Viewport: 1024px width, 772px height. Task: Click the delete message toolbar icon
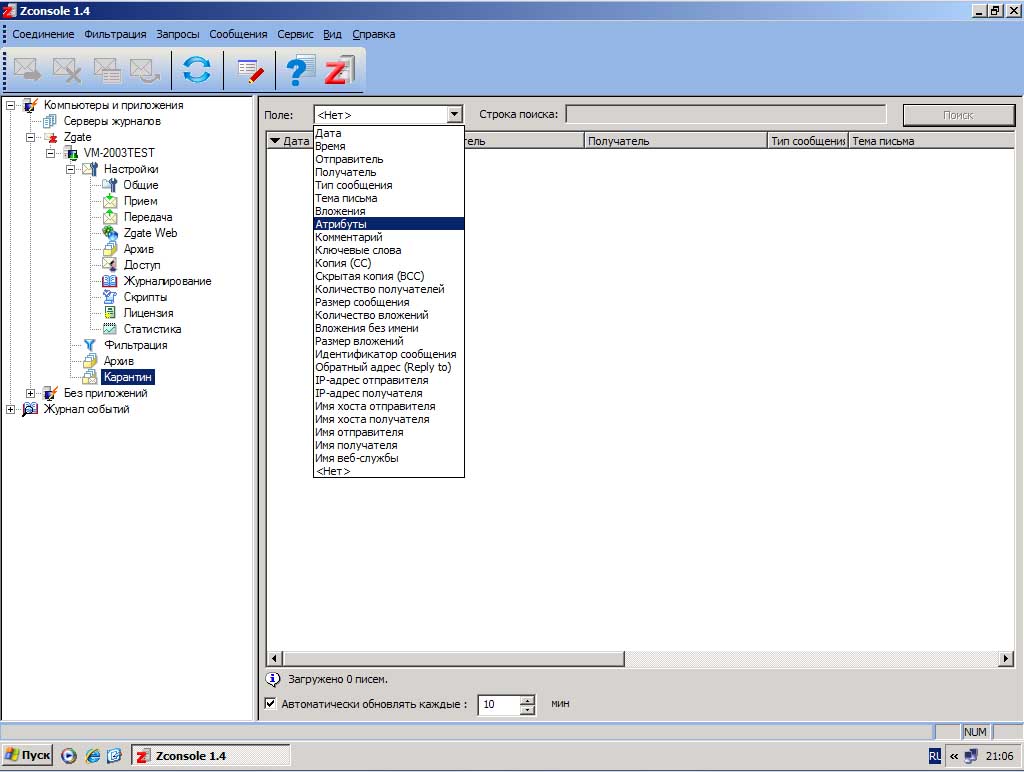tap(67, 70)
